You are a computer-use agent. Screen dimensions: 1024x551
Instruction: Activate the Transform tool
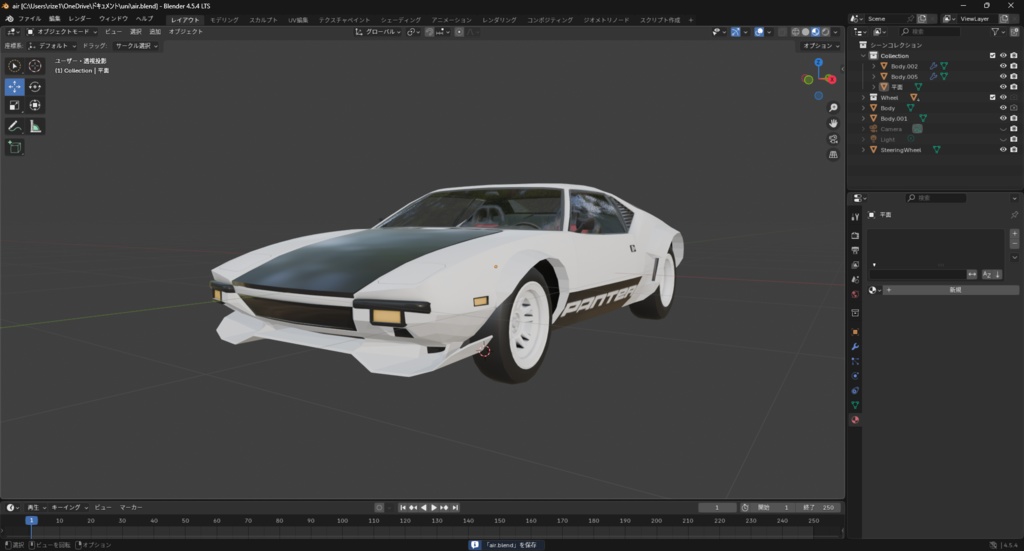pos(35,105)
